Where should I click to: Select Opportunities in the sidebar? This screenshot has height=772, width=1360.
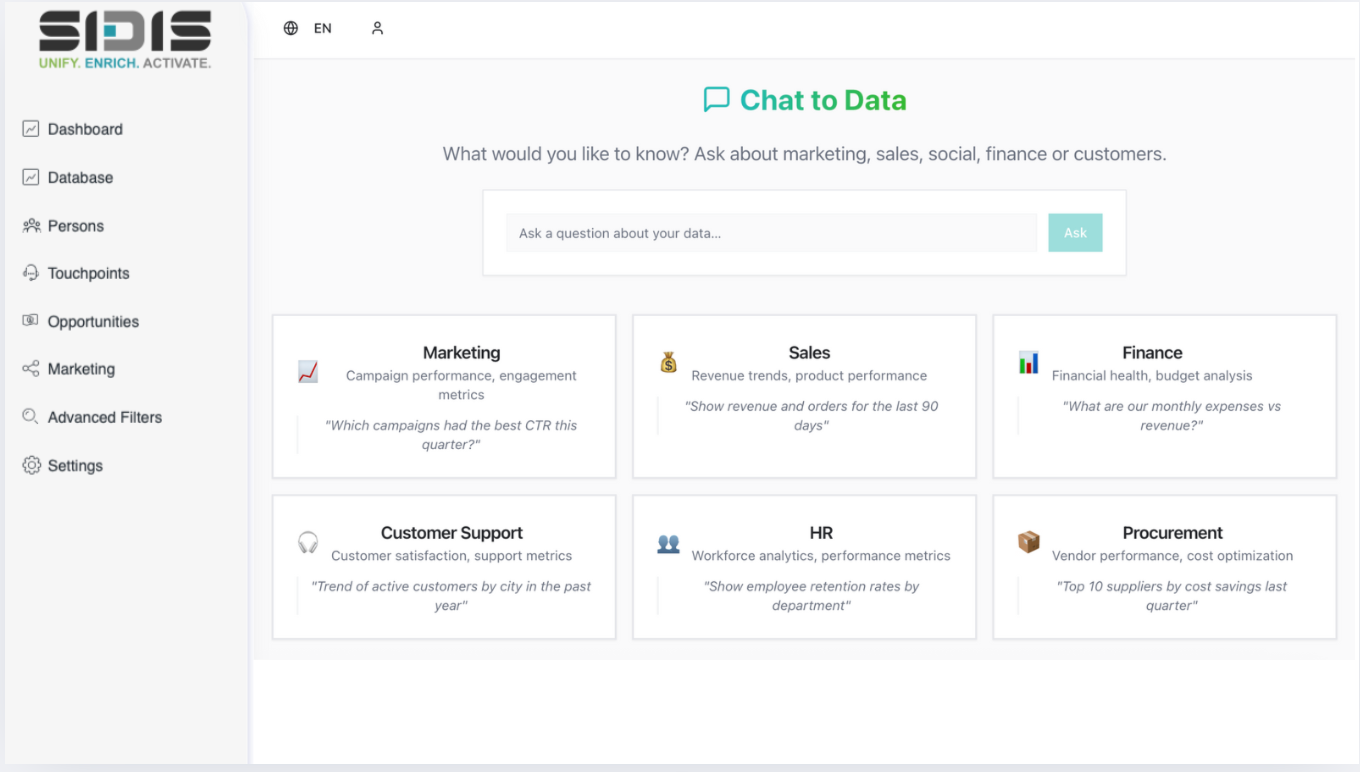click(x=93, y=321)
